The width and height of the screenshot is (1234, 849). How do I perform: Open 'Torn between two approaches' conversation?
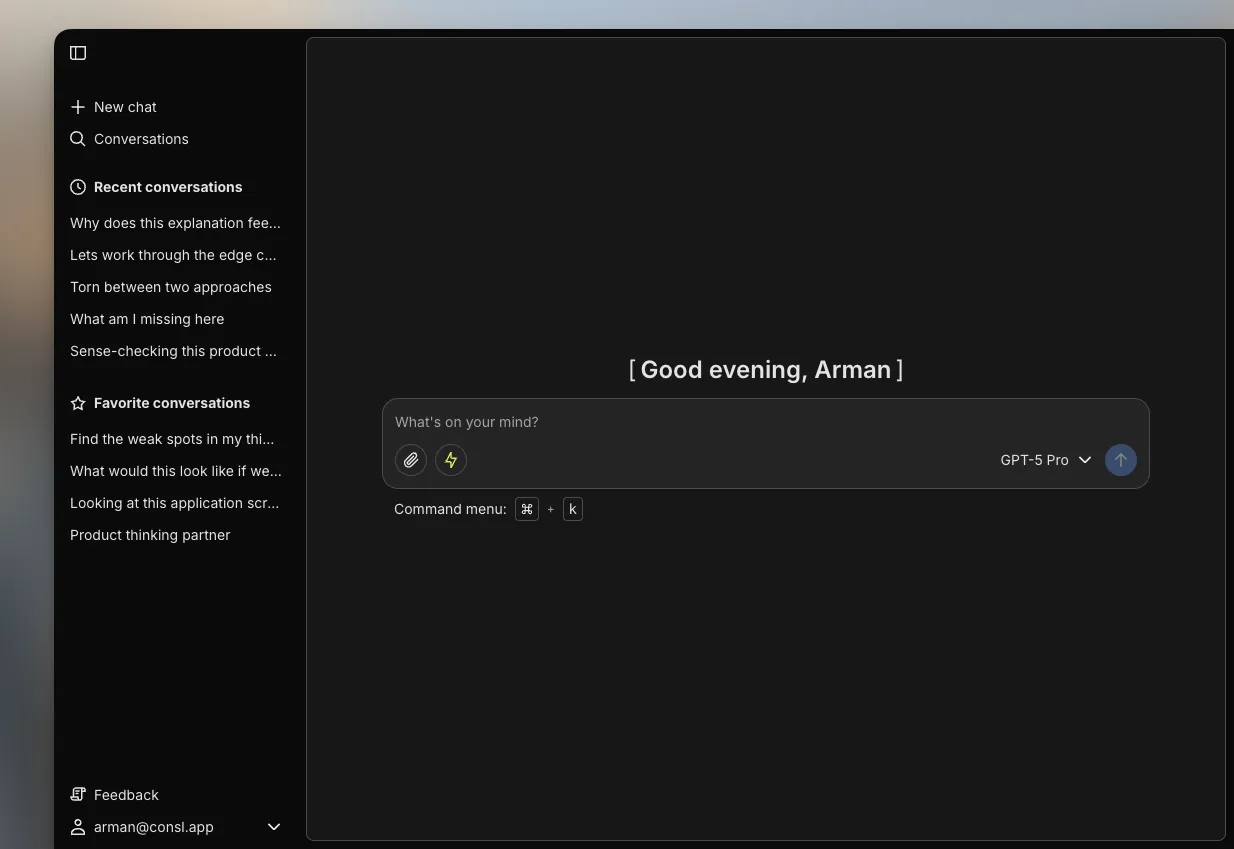click(170, 287)
